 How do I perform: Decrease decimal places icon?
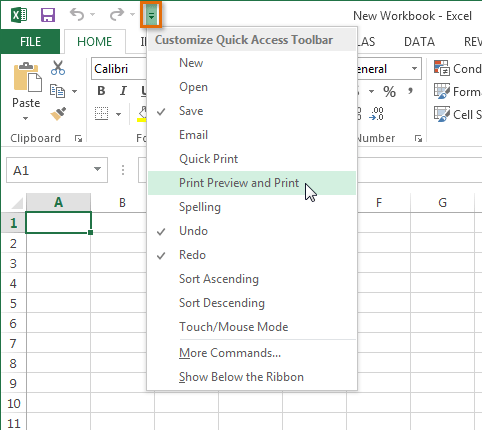(377, 114)
